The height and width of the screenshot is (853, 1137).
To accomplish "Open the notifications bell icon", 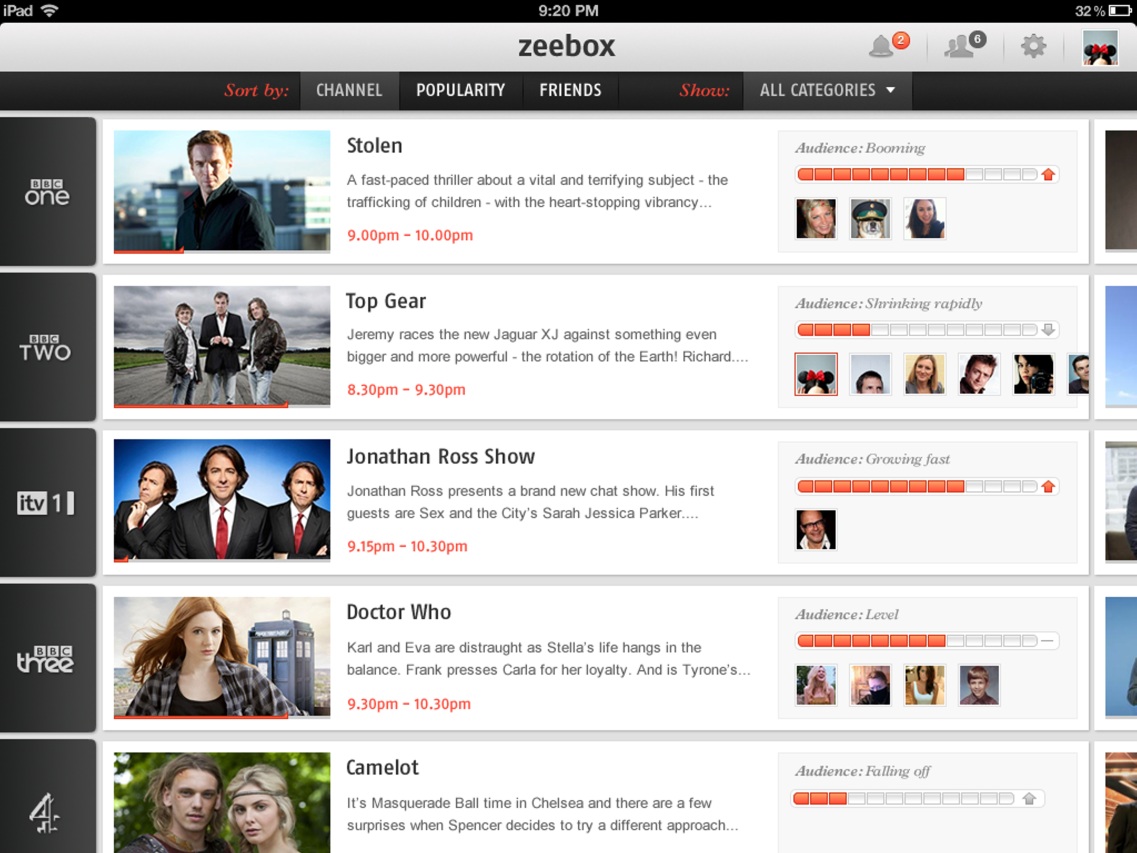I will tap(888, 45).
